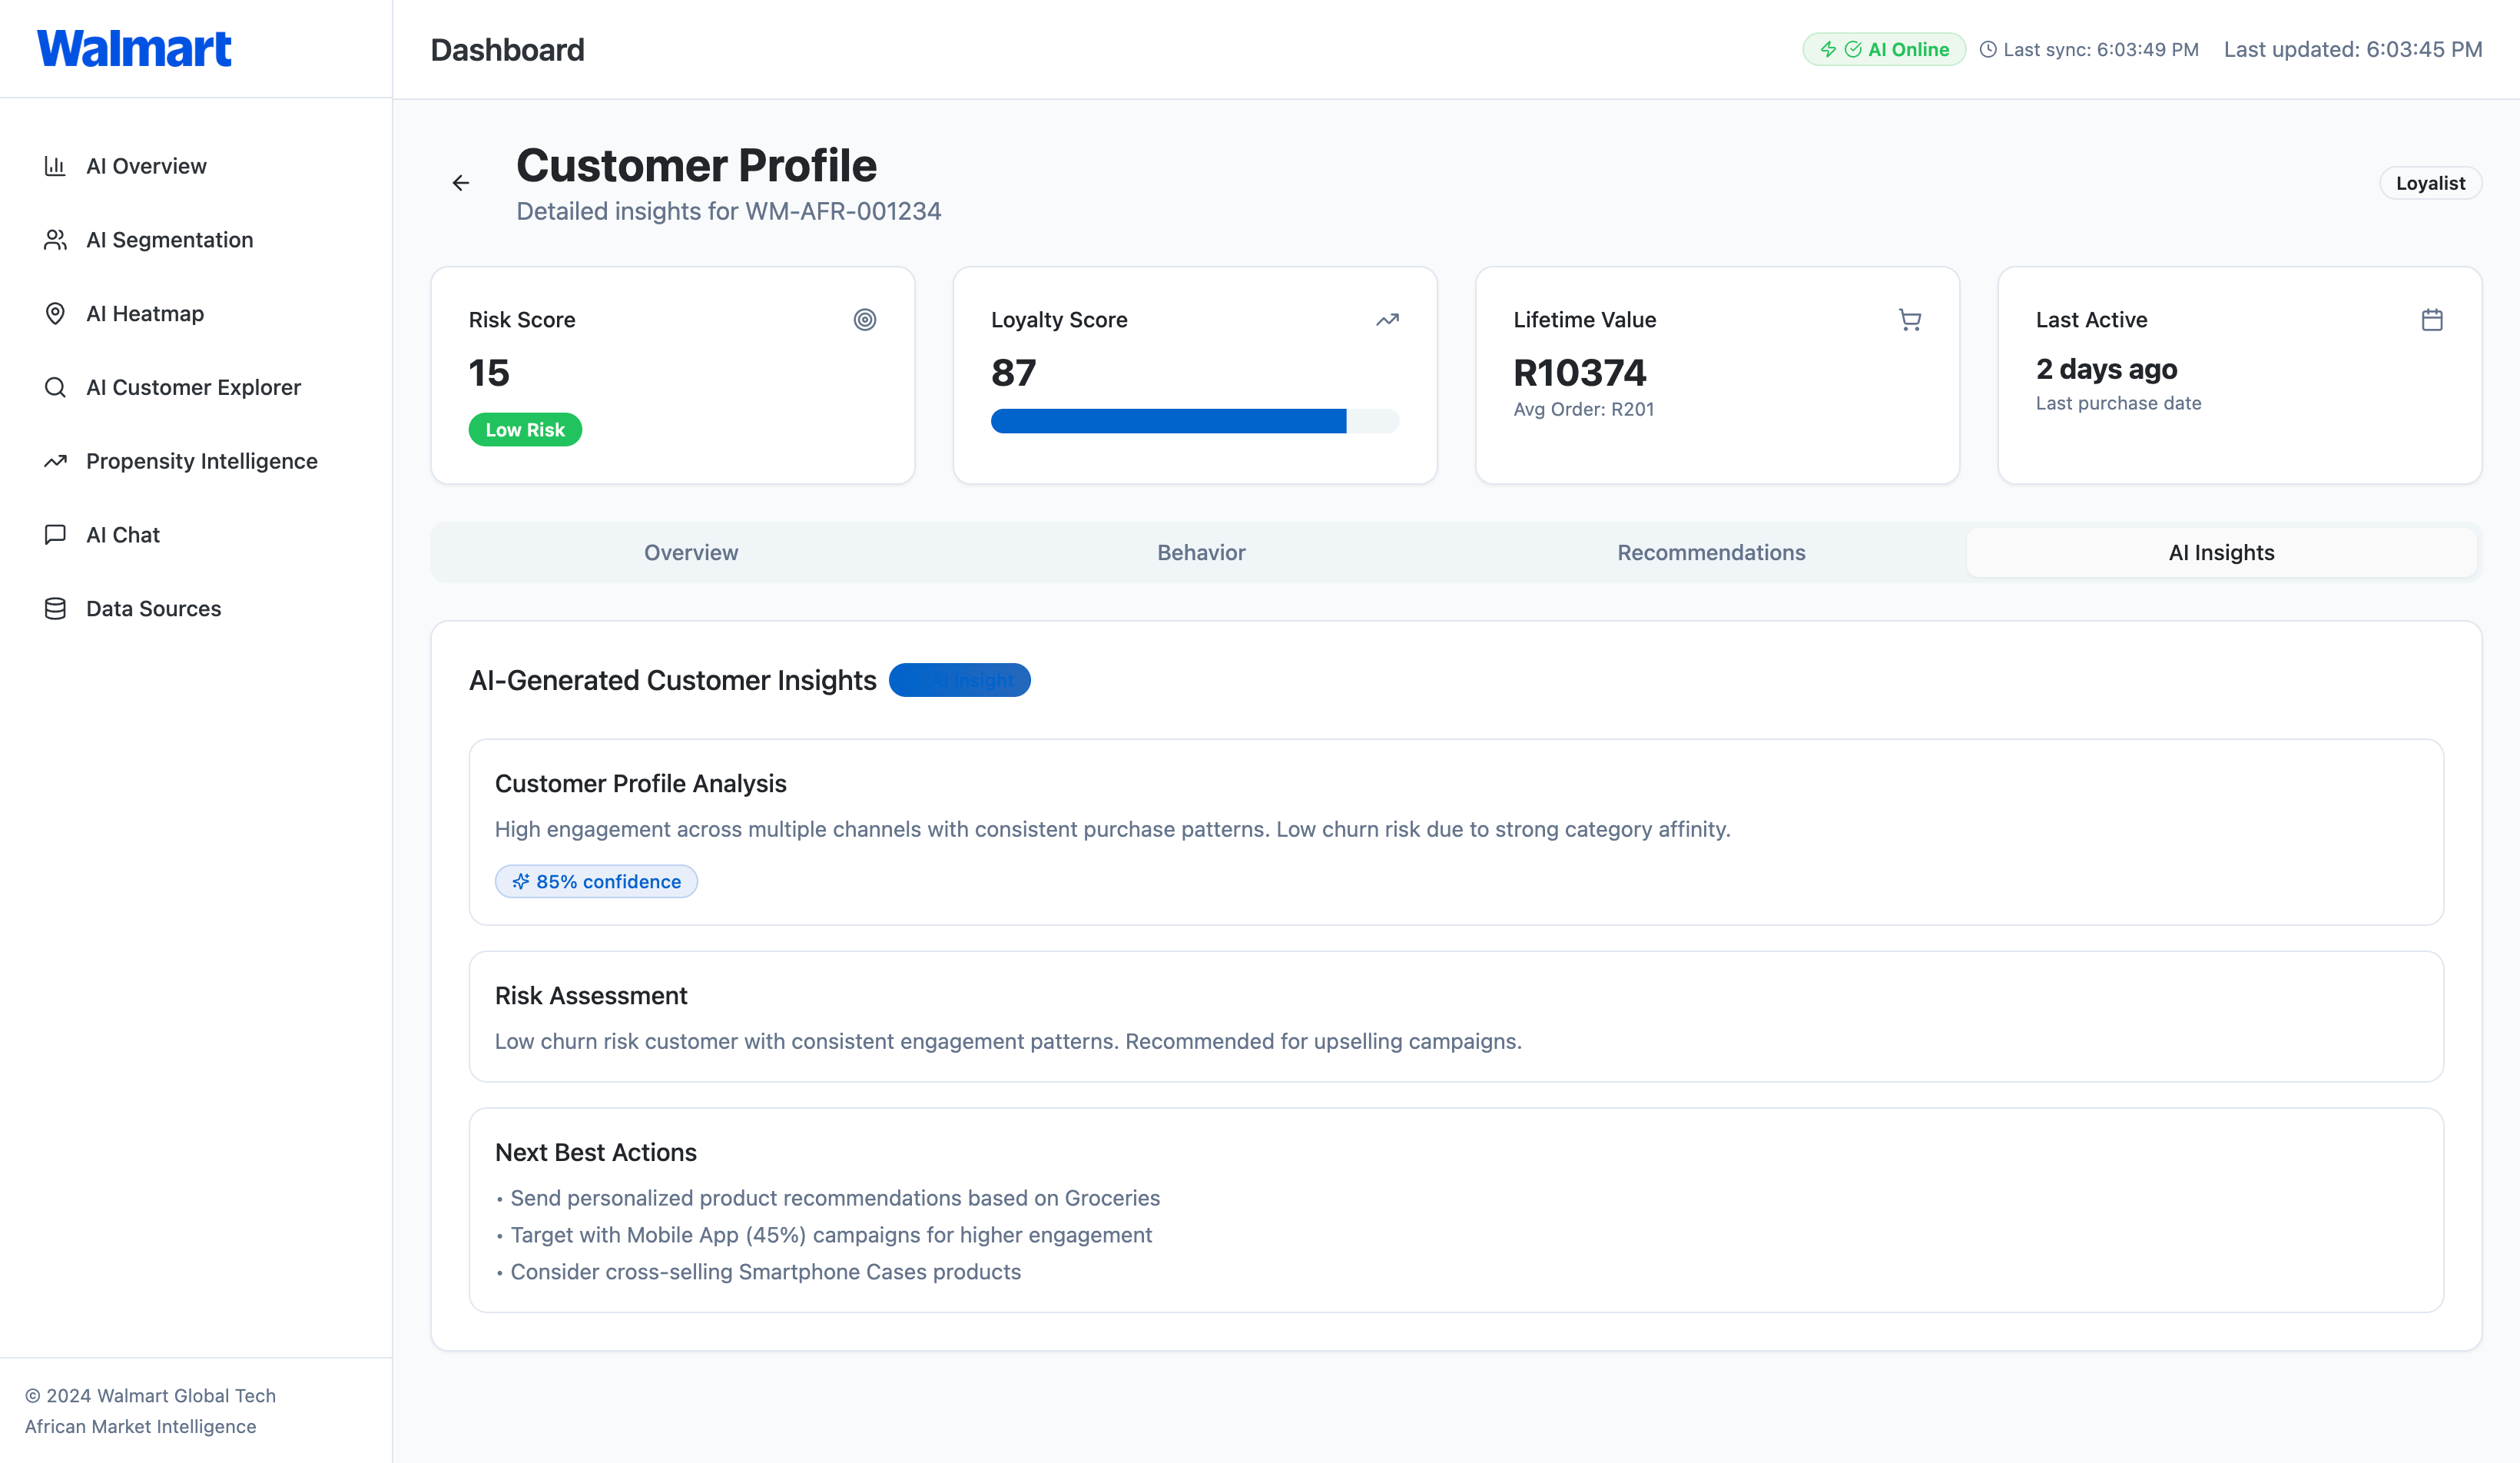Open AI Heatmap from sidebar

tap(196, 314)
